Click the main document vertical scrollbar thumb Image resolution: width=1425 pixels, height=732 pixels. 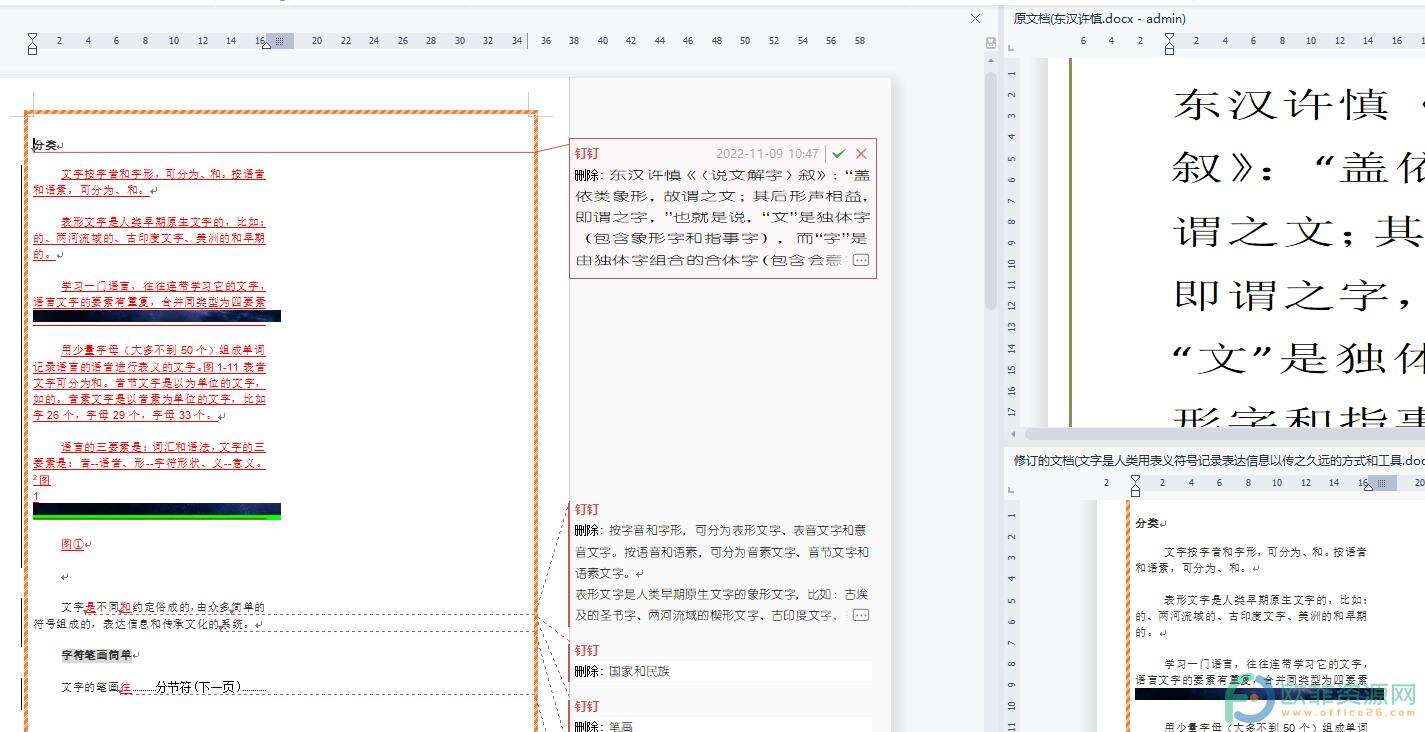click(x=991, y=190)
